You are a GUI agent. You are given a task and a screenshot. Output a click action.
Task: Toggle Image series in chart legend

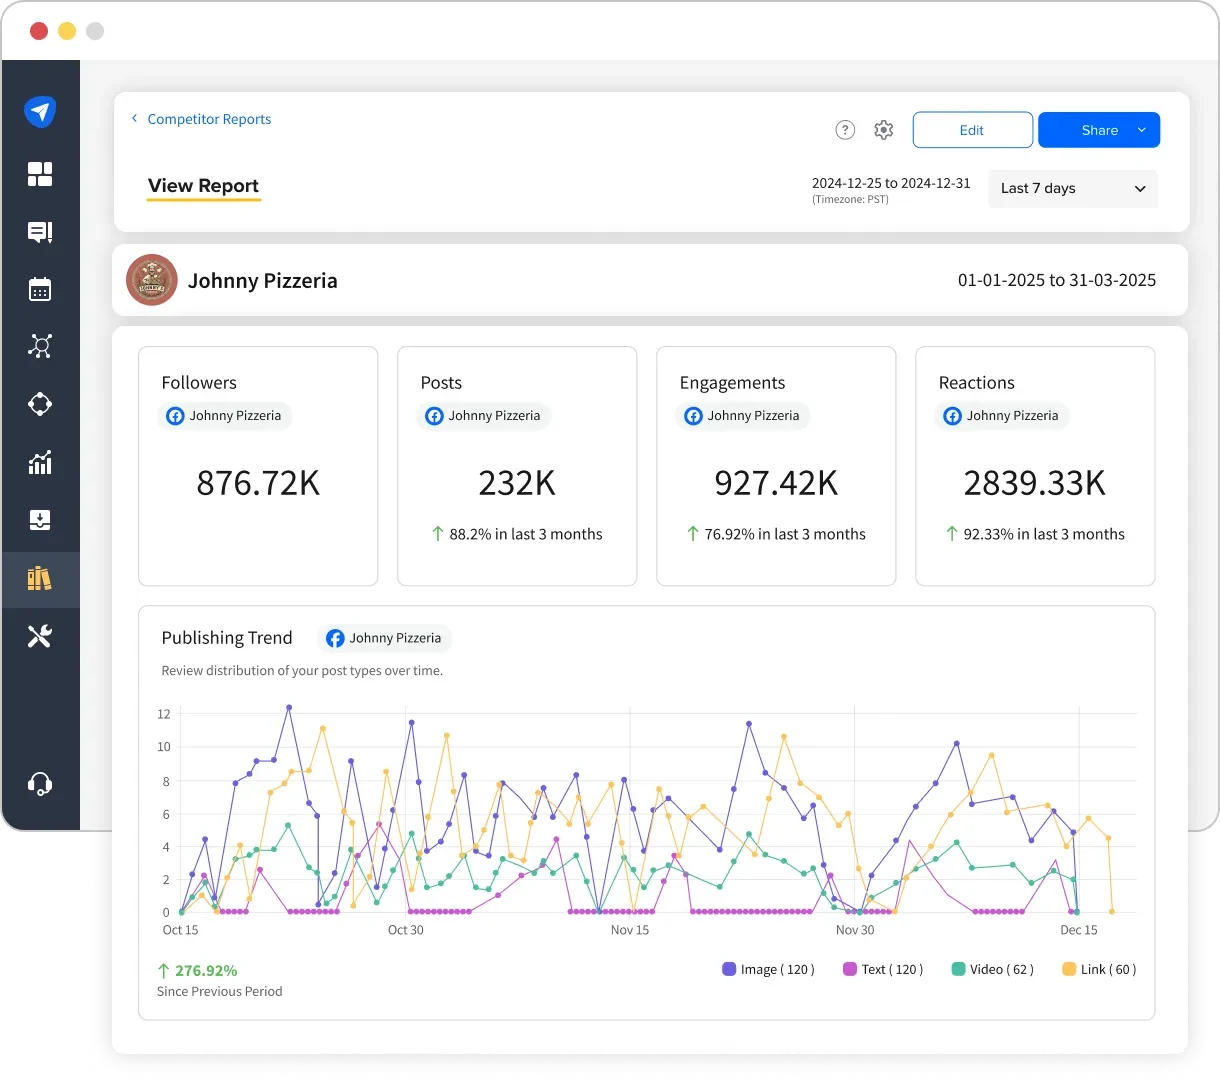pyautogui.click(x=768, y=969)
